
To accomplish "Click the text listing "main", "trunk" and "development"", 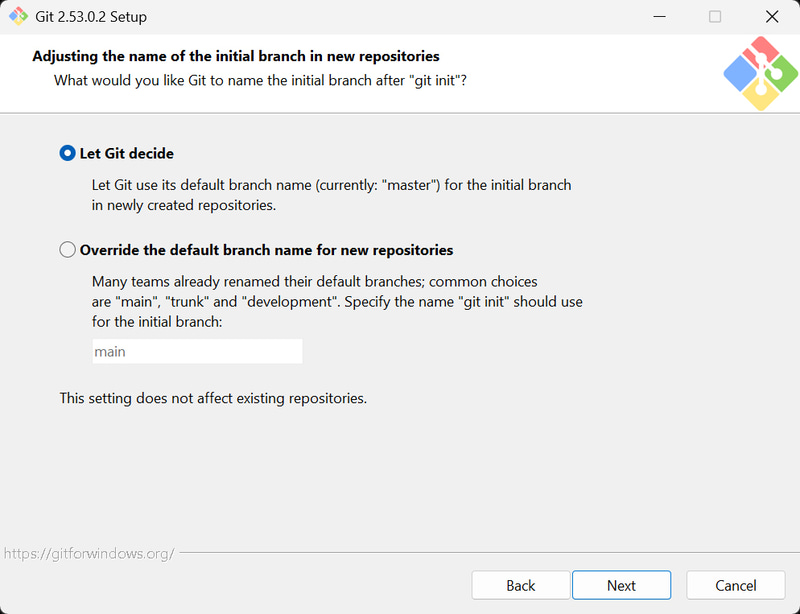I will coord(337,301).
